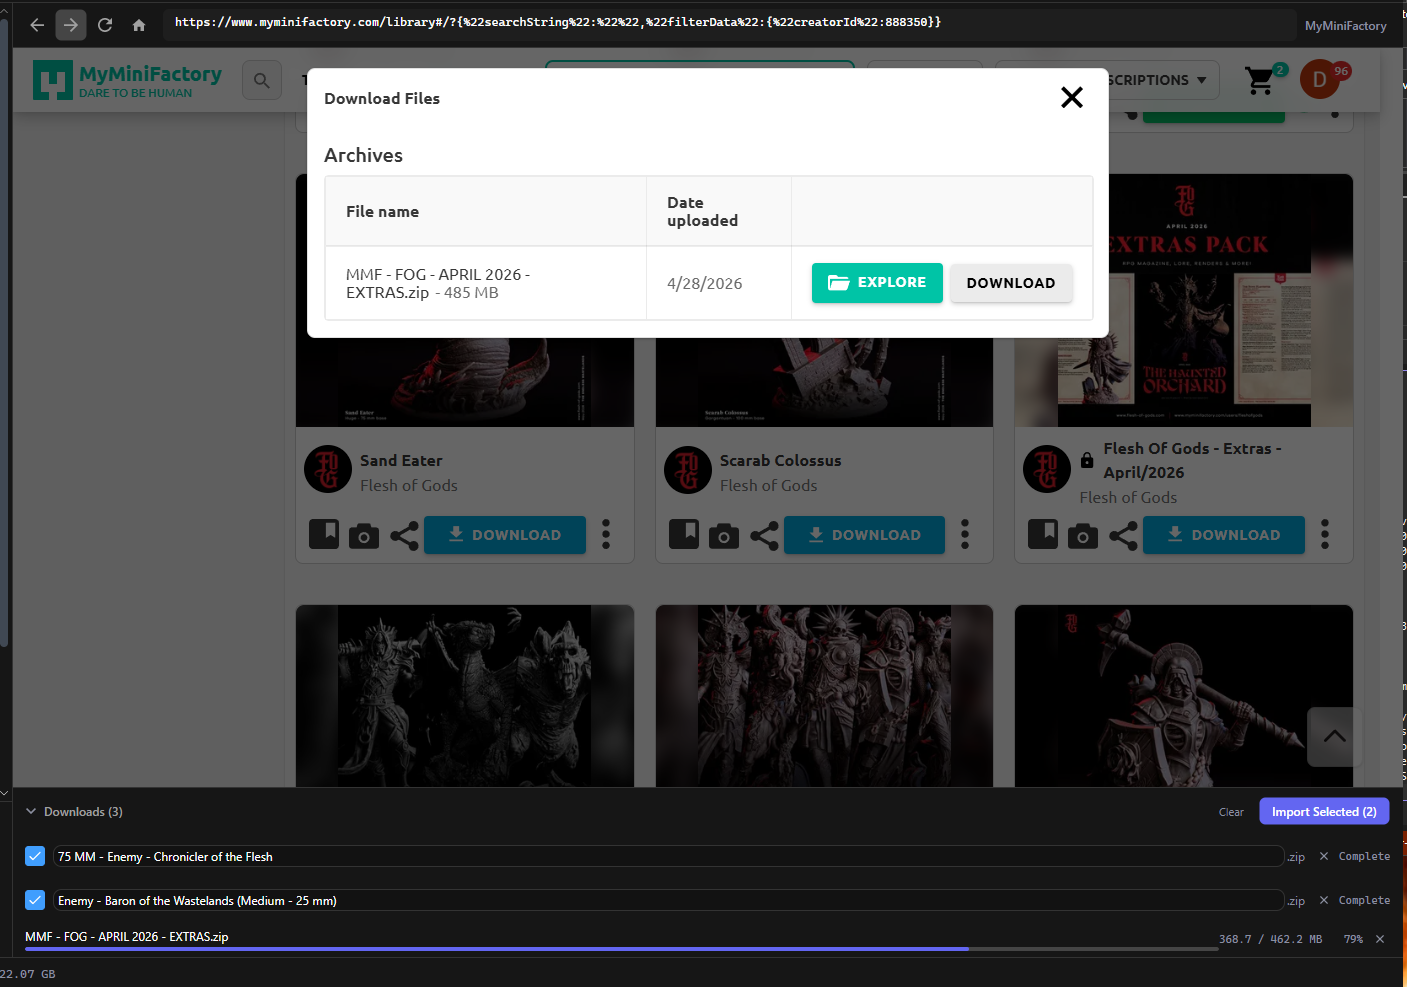
Task: Explore the EXTRAS.zip archive contents
Action: click(877, 283)
